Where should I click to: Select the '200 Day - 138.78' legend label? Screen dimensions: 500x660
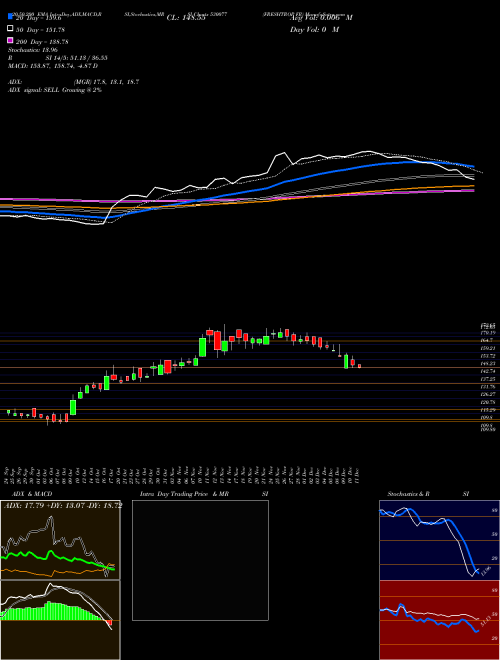point(43,42)
